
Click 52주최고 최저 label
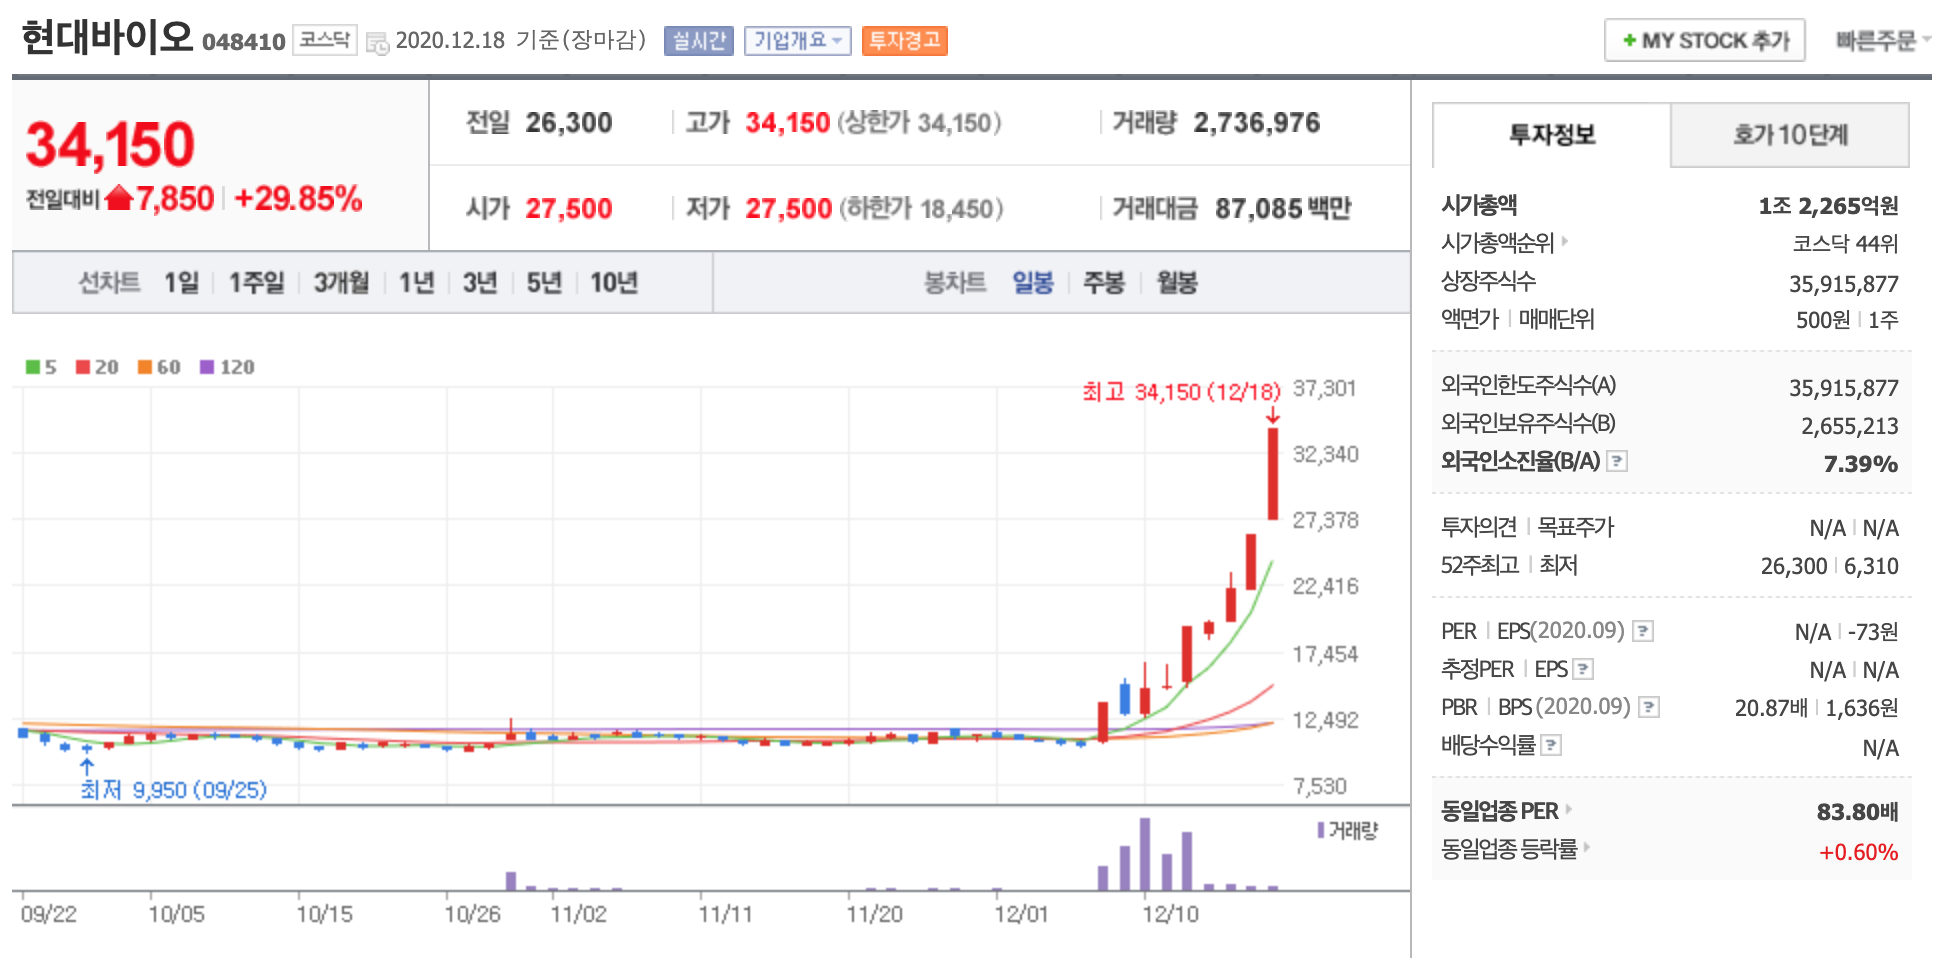click(1509, 565)
